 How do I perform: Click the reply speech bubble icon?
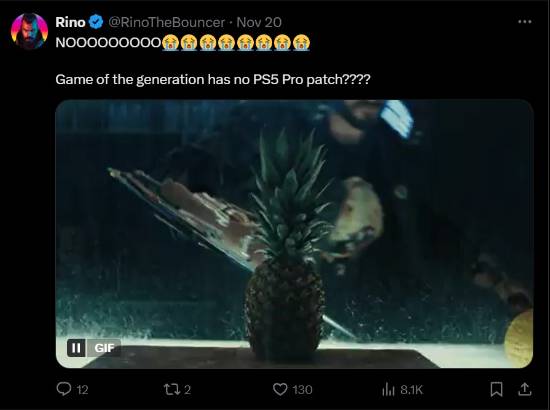[x=64, y=389]
